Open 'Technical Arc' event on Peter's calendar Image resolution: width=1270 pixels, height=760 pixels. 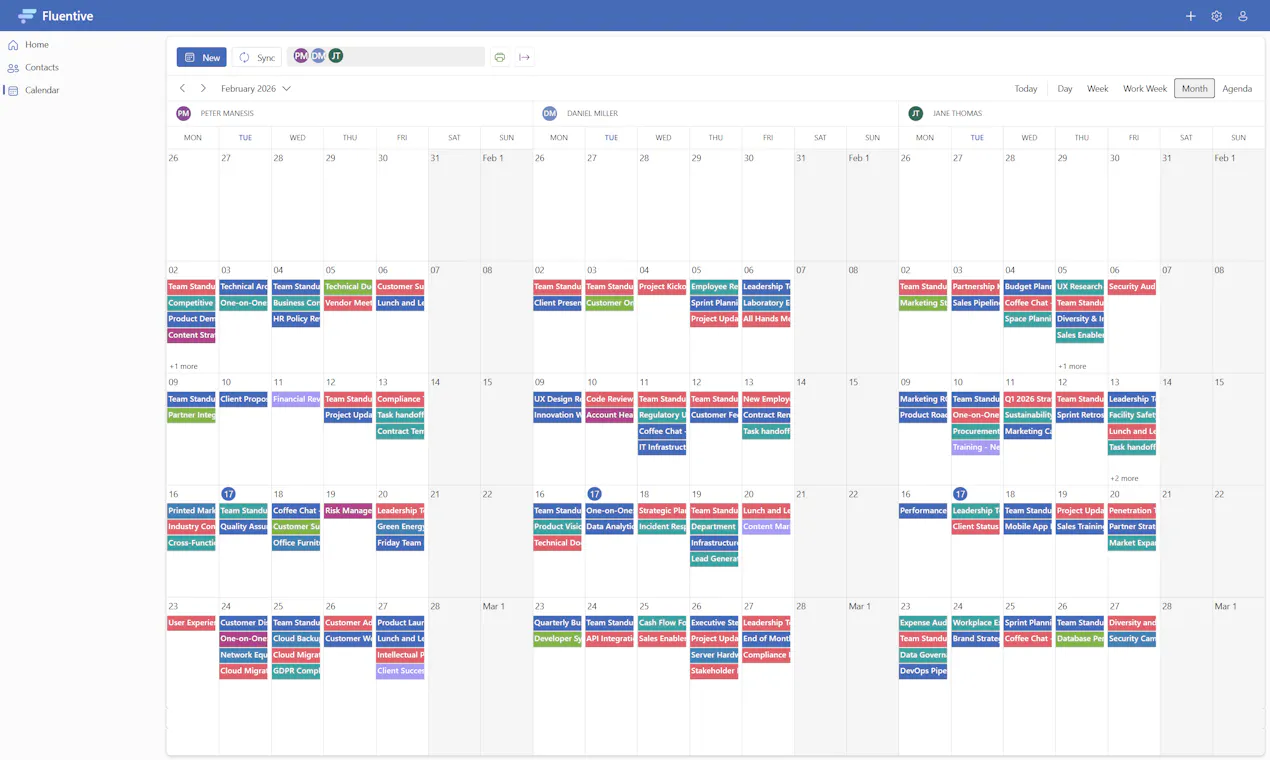(244, 287)
